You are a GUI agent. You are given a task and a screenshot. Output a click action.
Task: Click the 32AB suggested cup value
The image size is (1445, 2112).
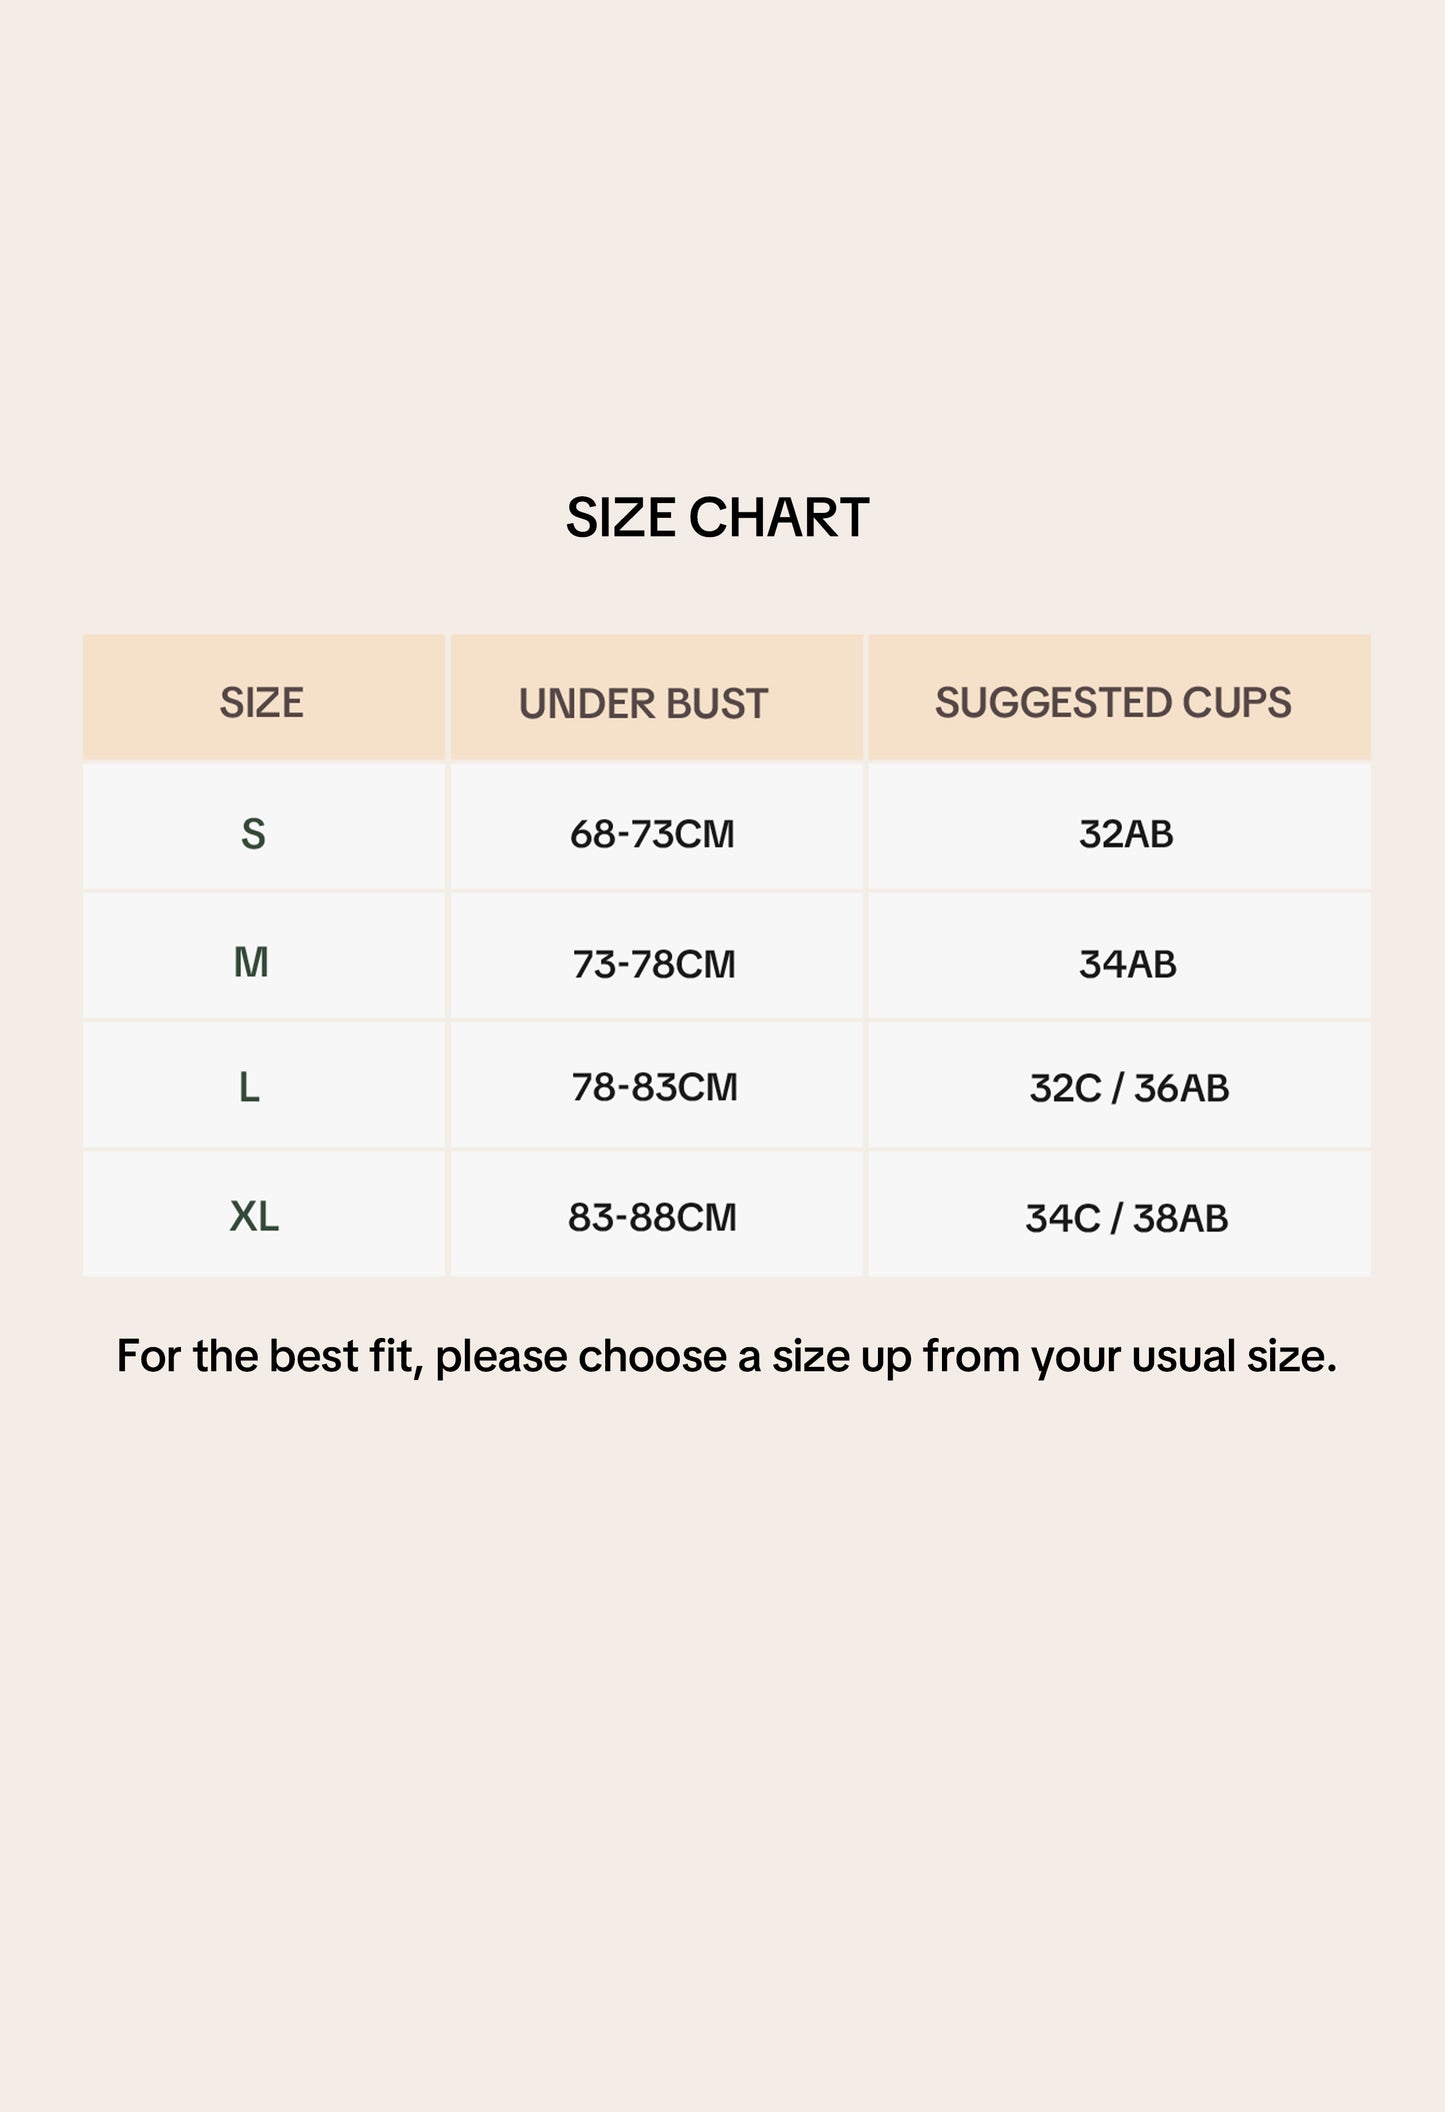tap(1126, 834)
